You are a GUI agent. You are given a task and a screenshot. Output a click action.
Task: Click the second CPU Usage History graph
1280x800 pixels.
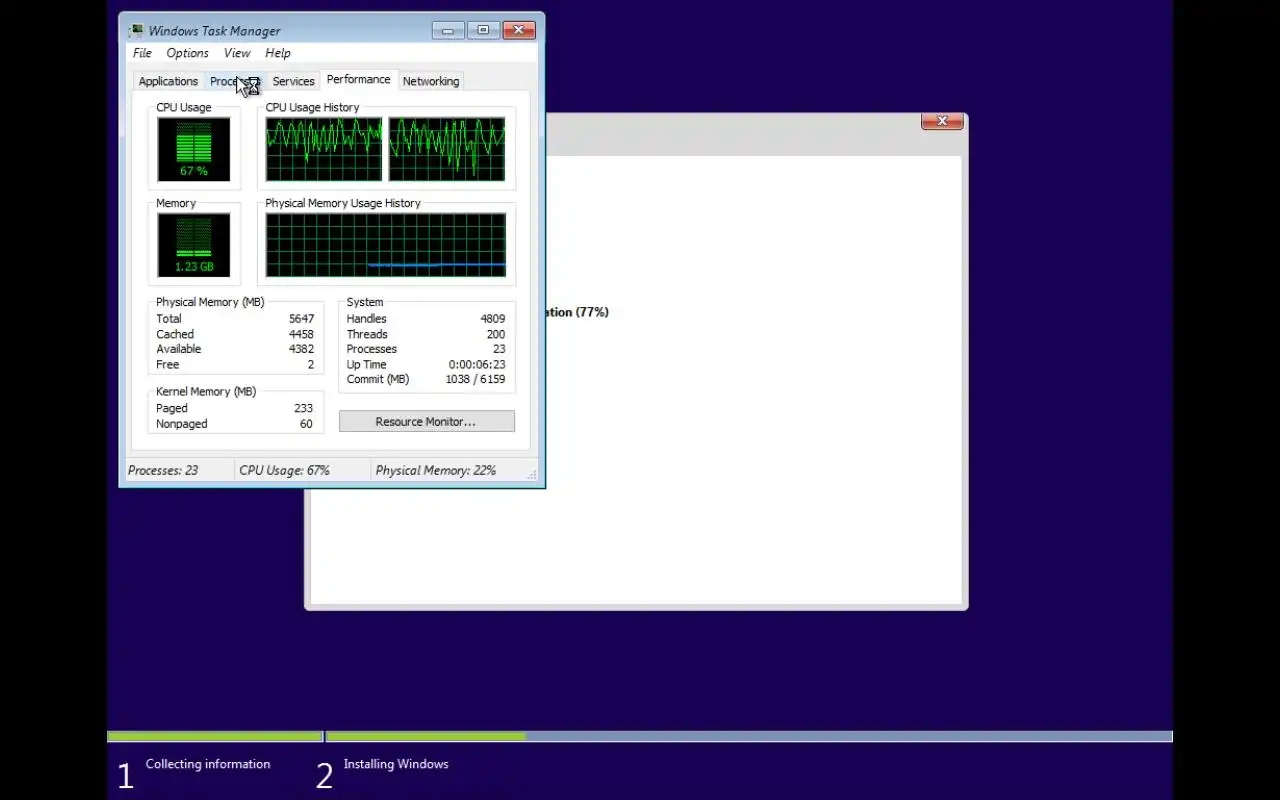(x=447, y=149)
